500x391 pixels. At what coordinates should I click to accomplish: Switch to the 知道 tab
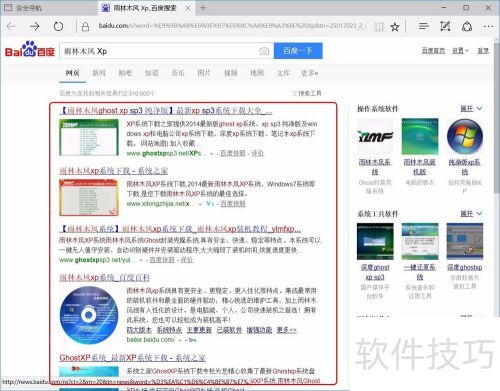(x=151, y=73)
